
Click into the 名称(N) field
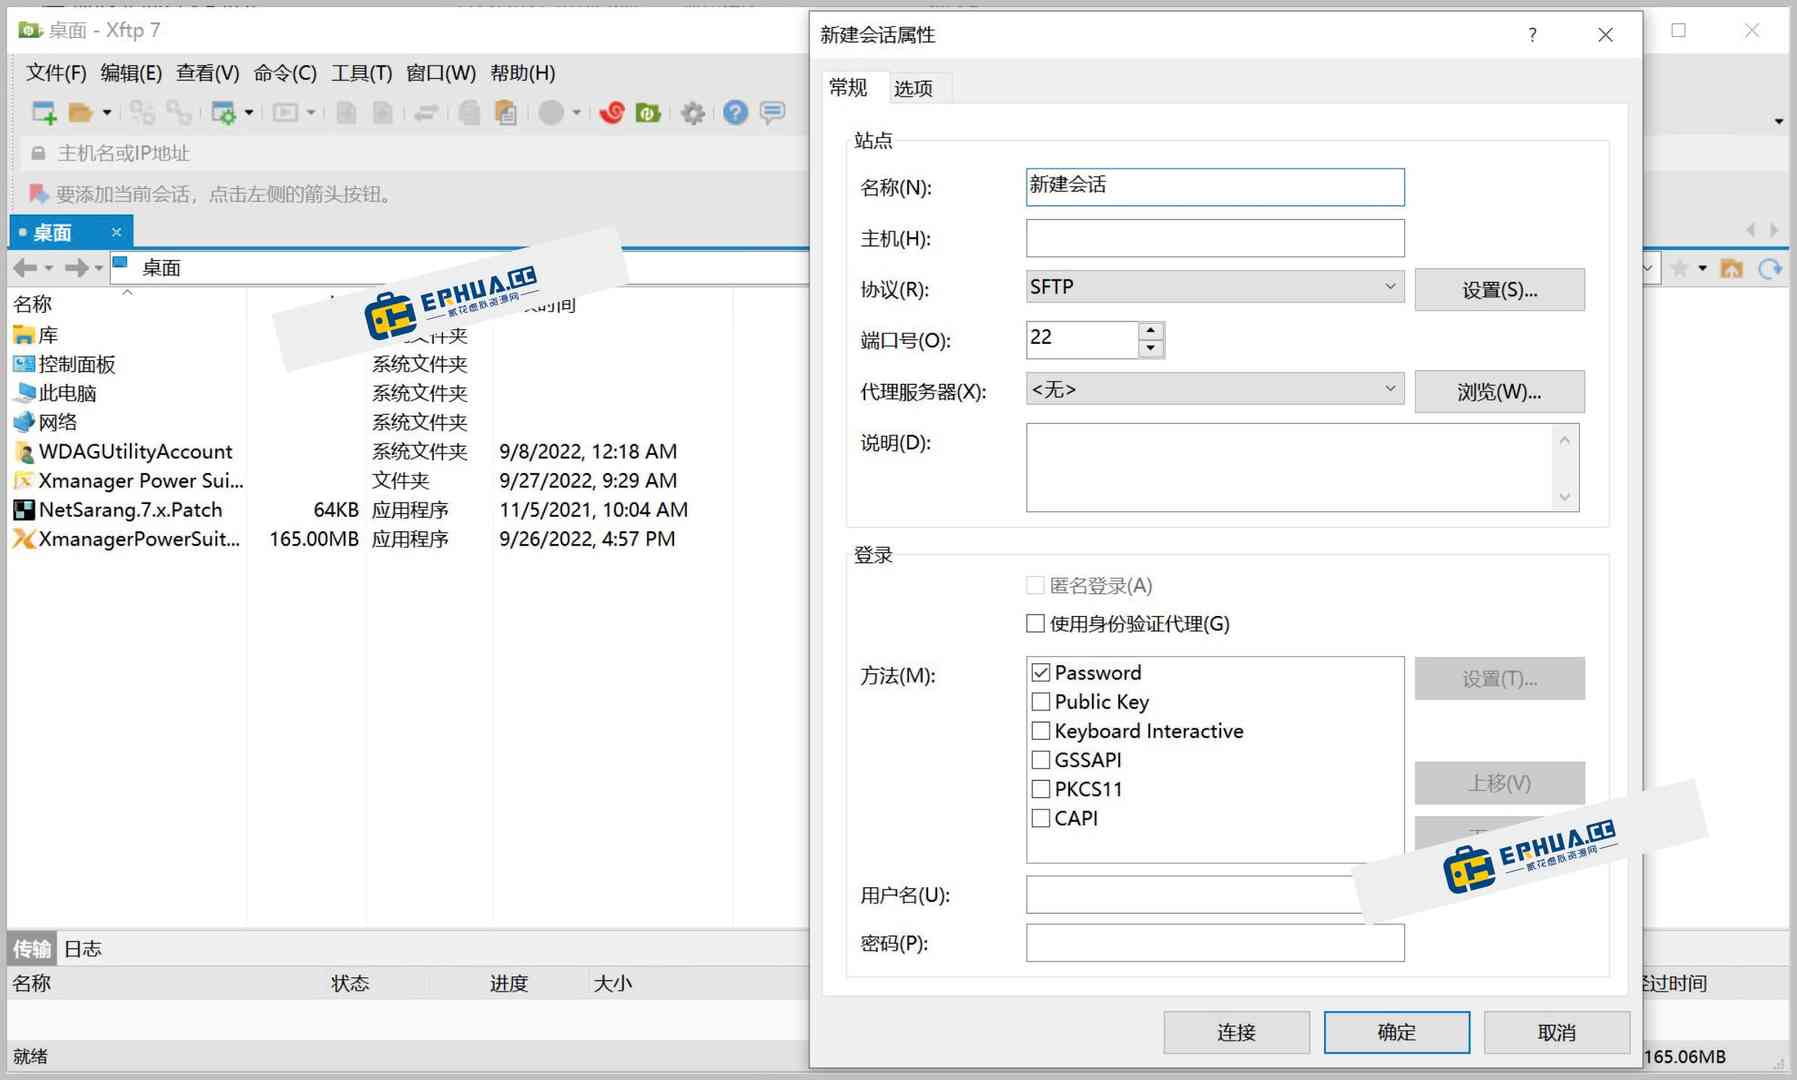pos(1215,187)
